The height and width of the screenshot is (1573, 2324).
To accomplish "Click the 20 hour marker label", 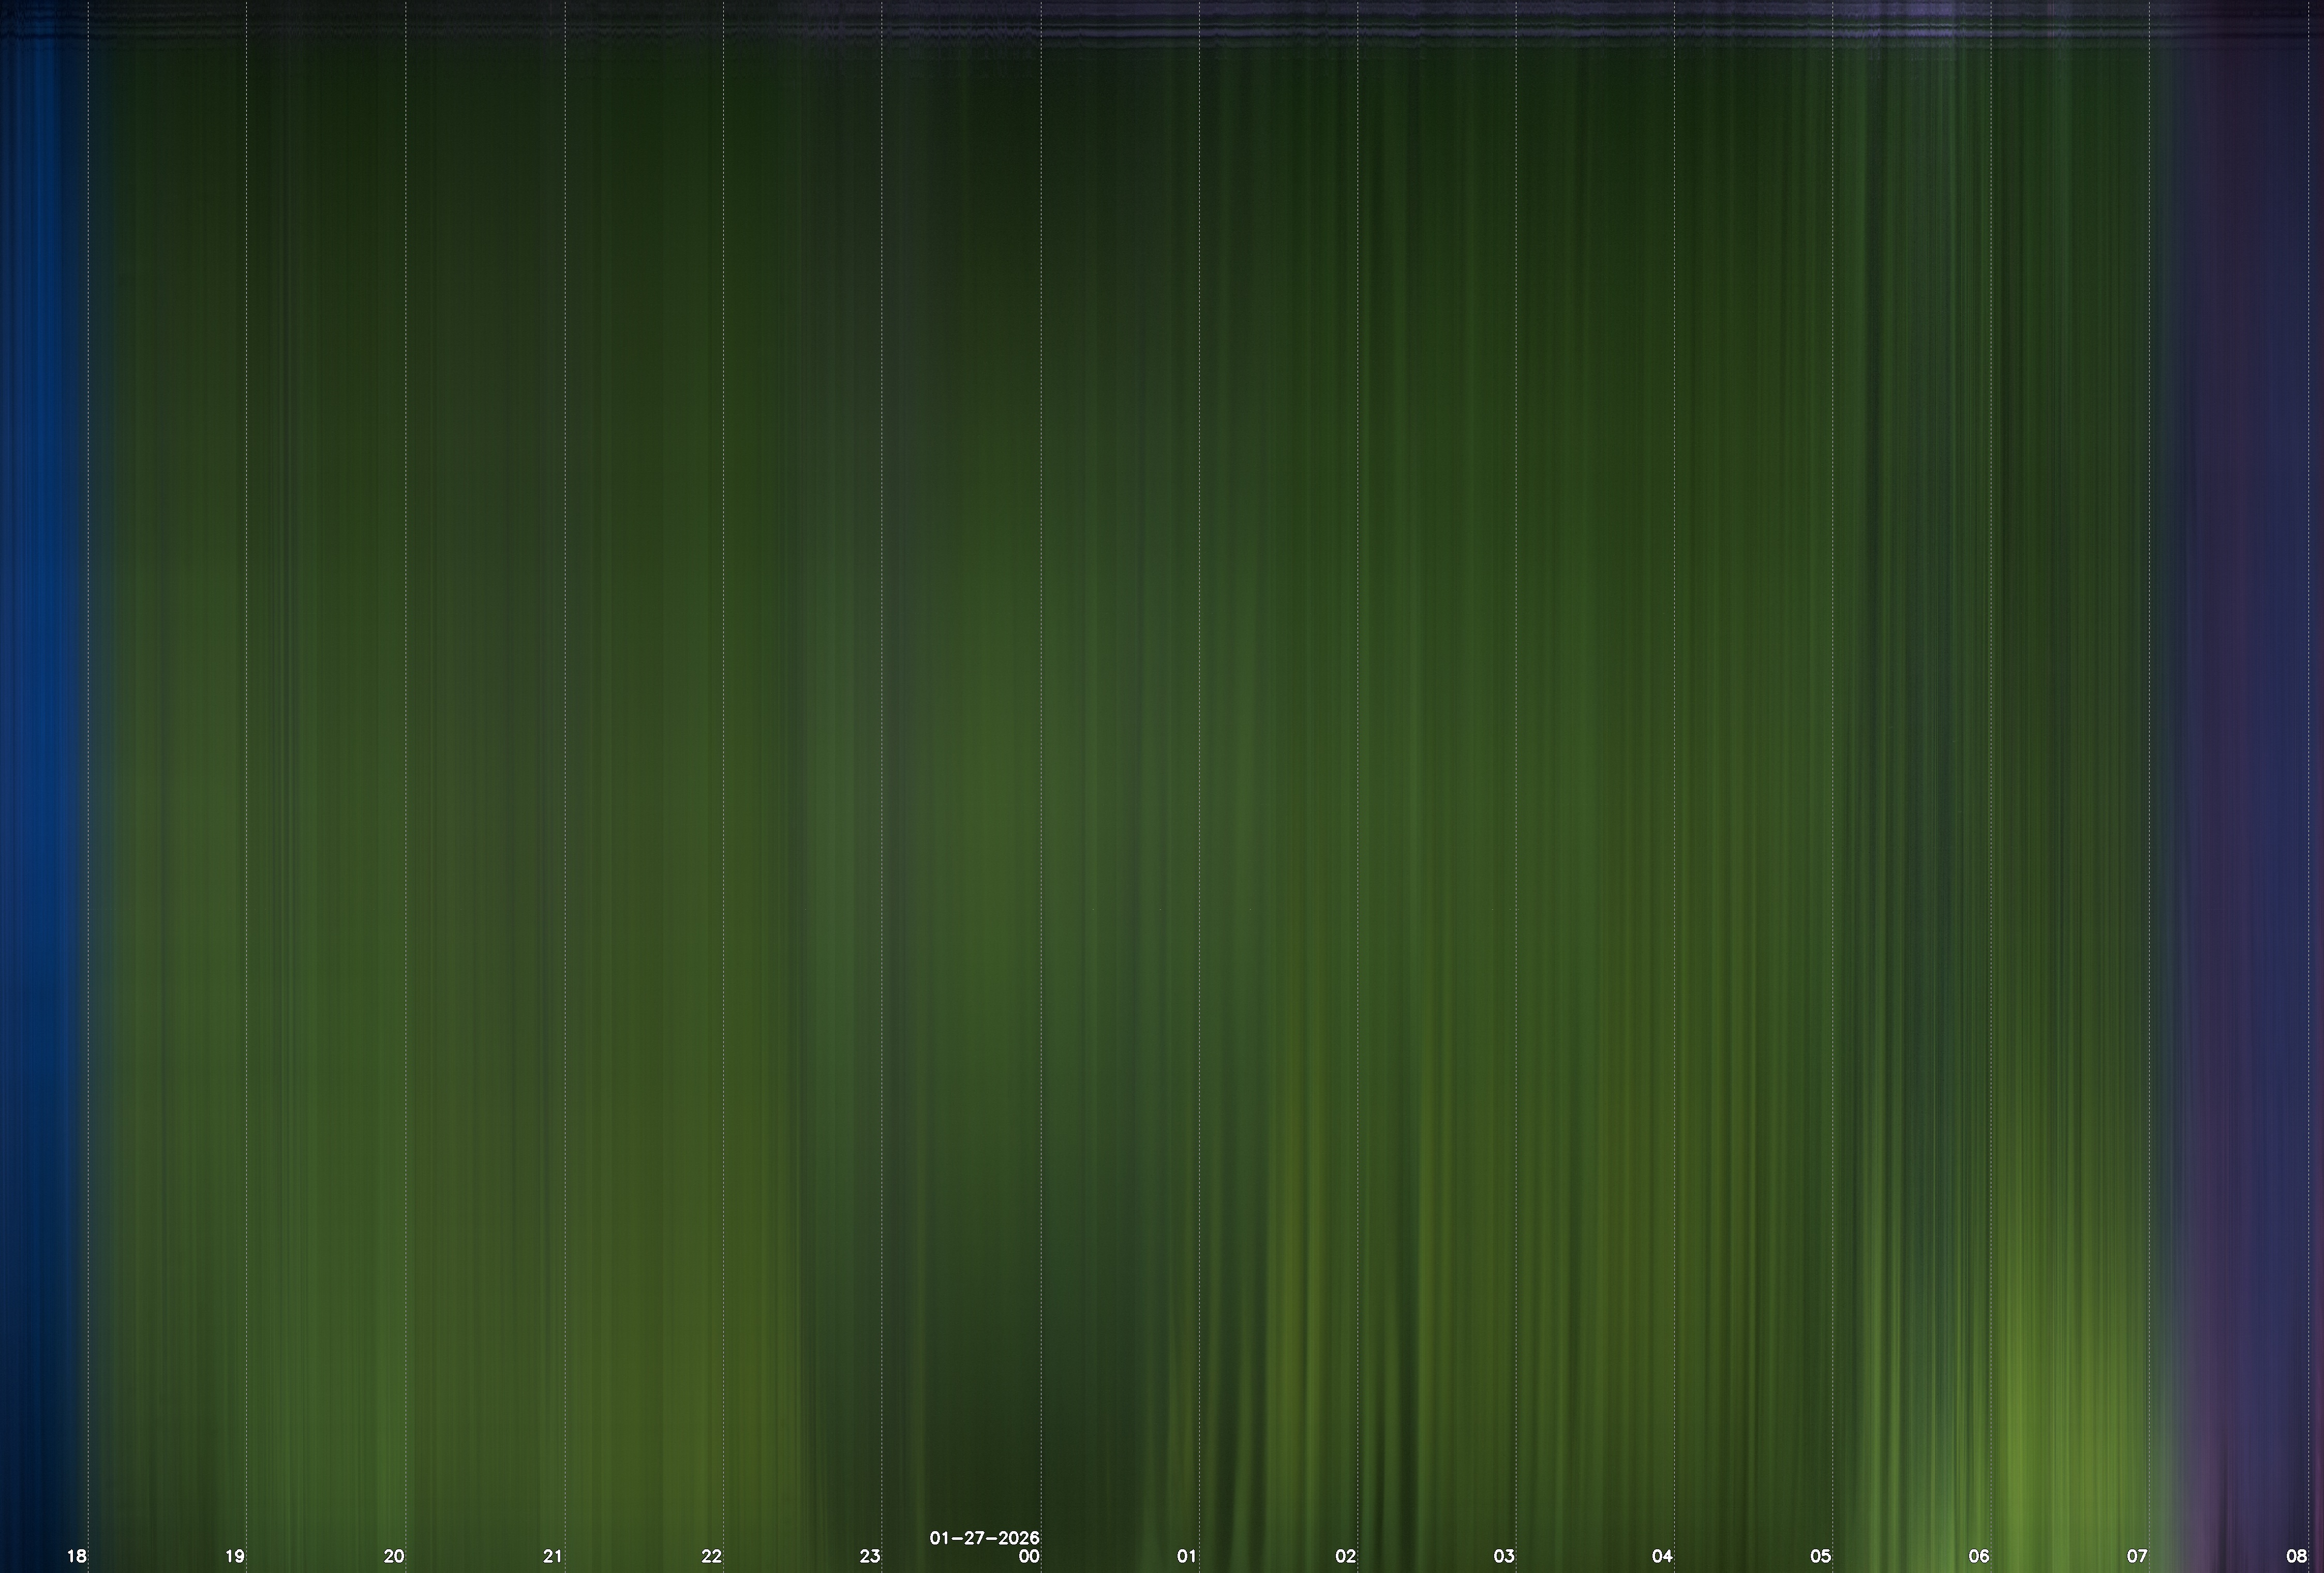I will tap(394, 1556).
